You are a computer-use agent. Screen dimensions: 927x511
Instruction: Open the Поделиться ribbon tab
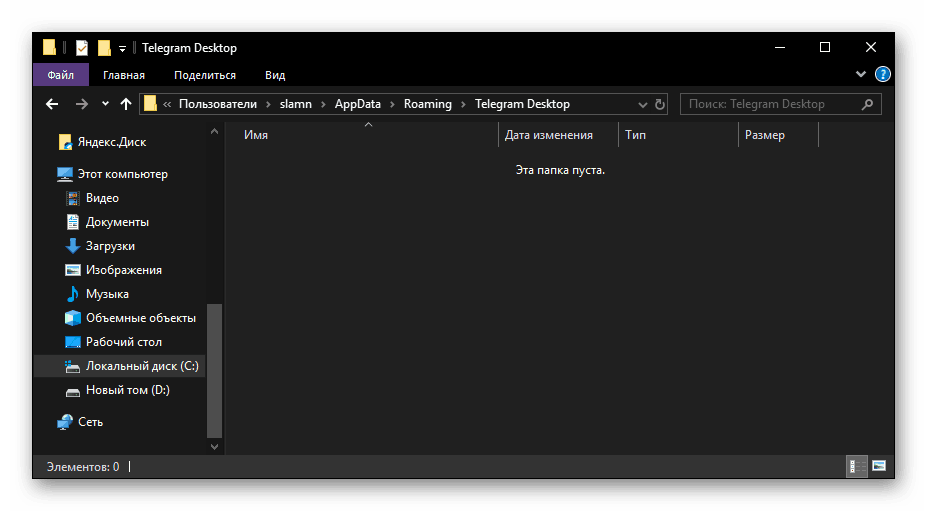coord(205,75)
